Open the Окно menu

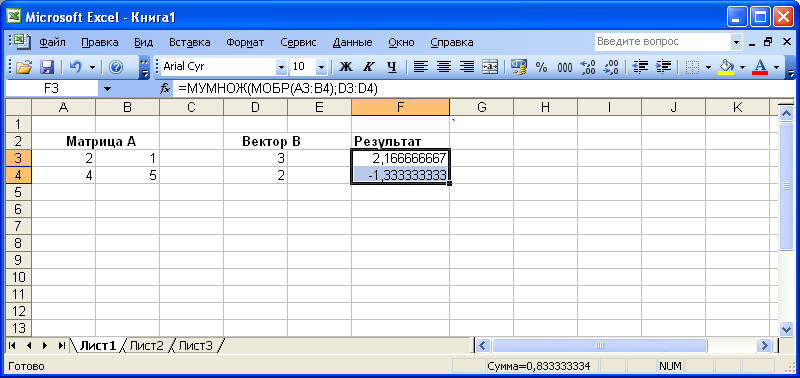tap(401, 42)
